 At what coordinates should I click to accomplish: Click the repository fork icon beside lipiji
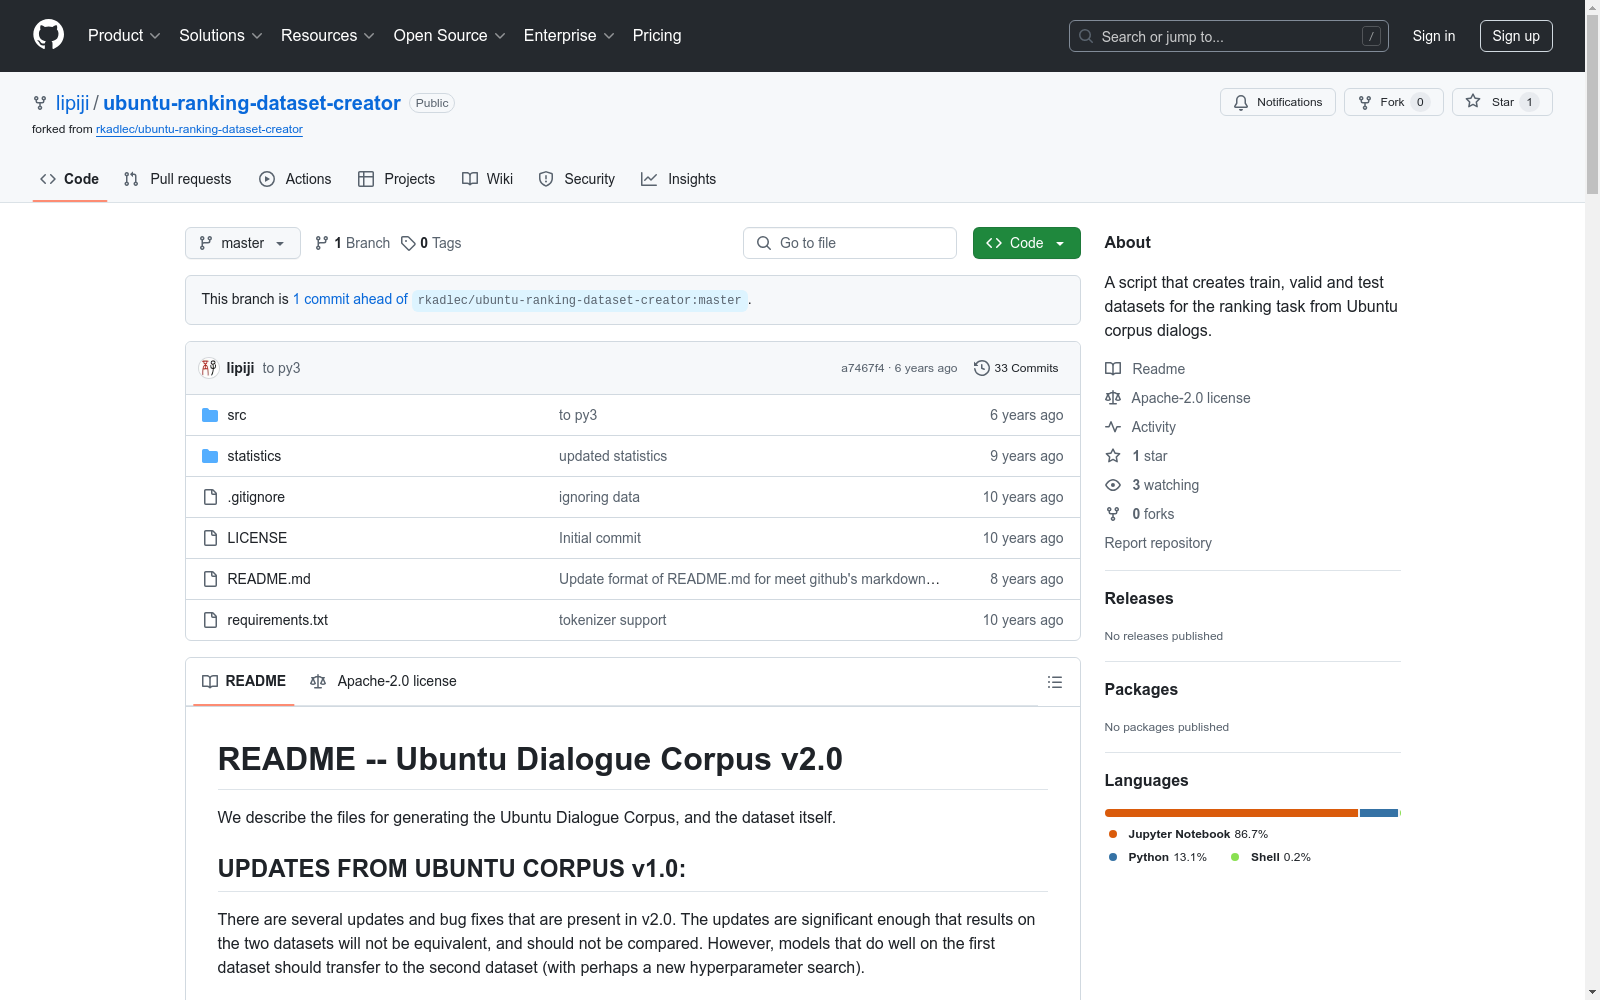click(x=40, y=103)
